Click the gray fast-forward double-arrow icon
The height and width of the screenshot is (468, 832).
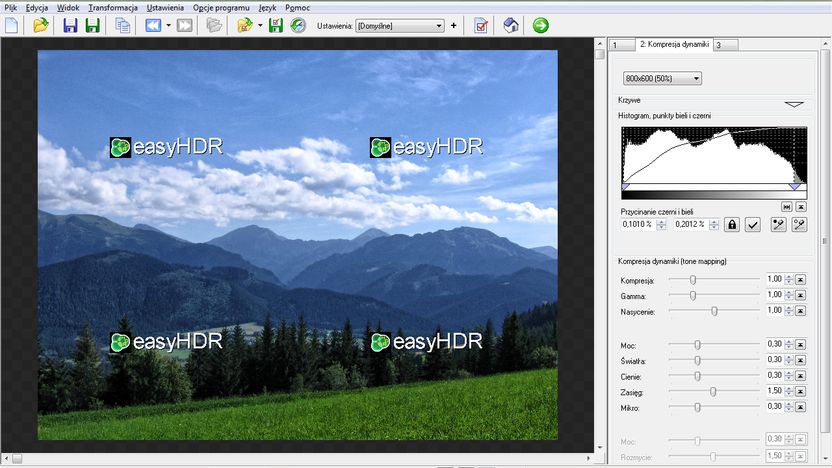point(185,25)
